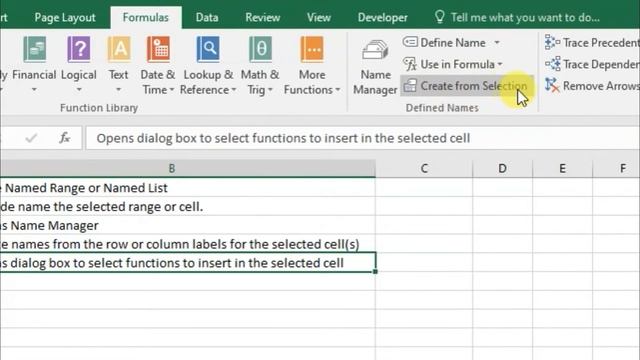
Task: Expand the Use in Formula dropdown arrow
Action: (500, 64)
